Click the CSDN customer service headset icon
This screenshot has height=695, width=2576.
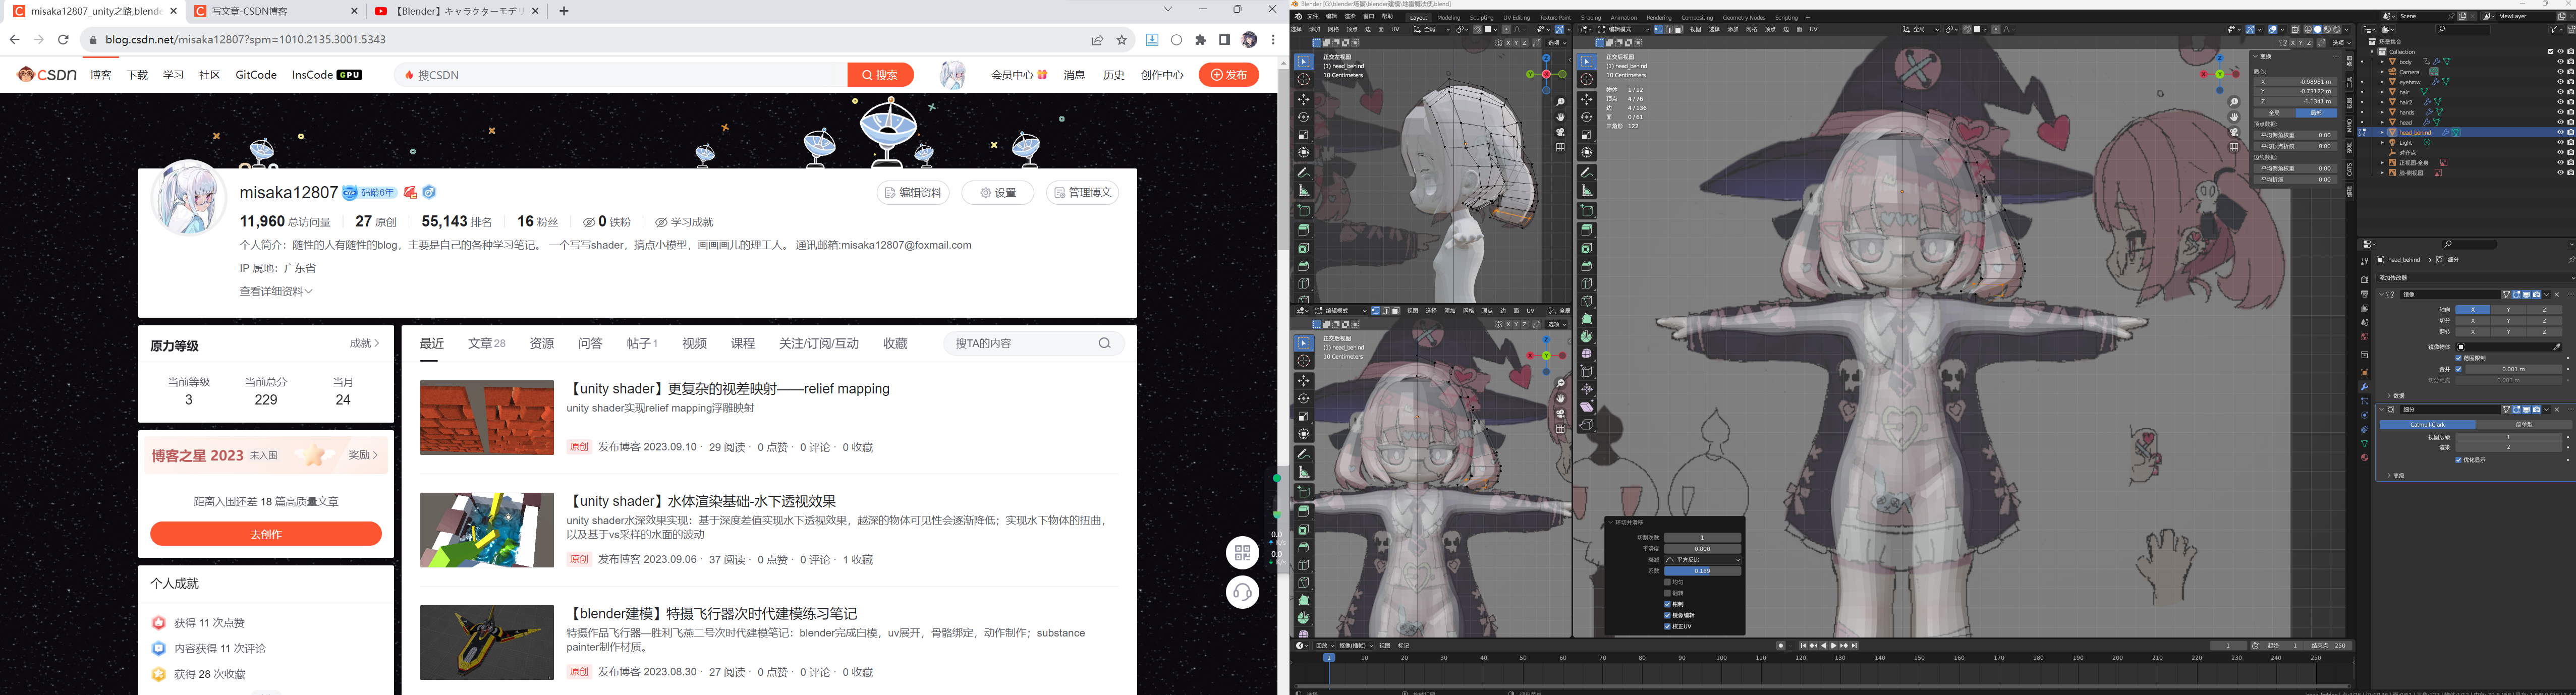[x=1242, y=592]
